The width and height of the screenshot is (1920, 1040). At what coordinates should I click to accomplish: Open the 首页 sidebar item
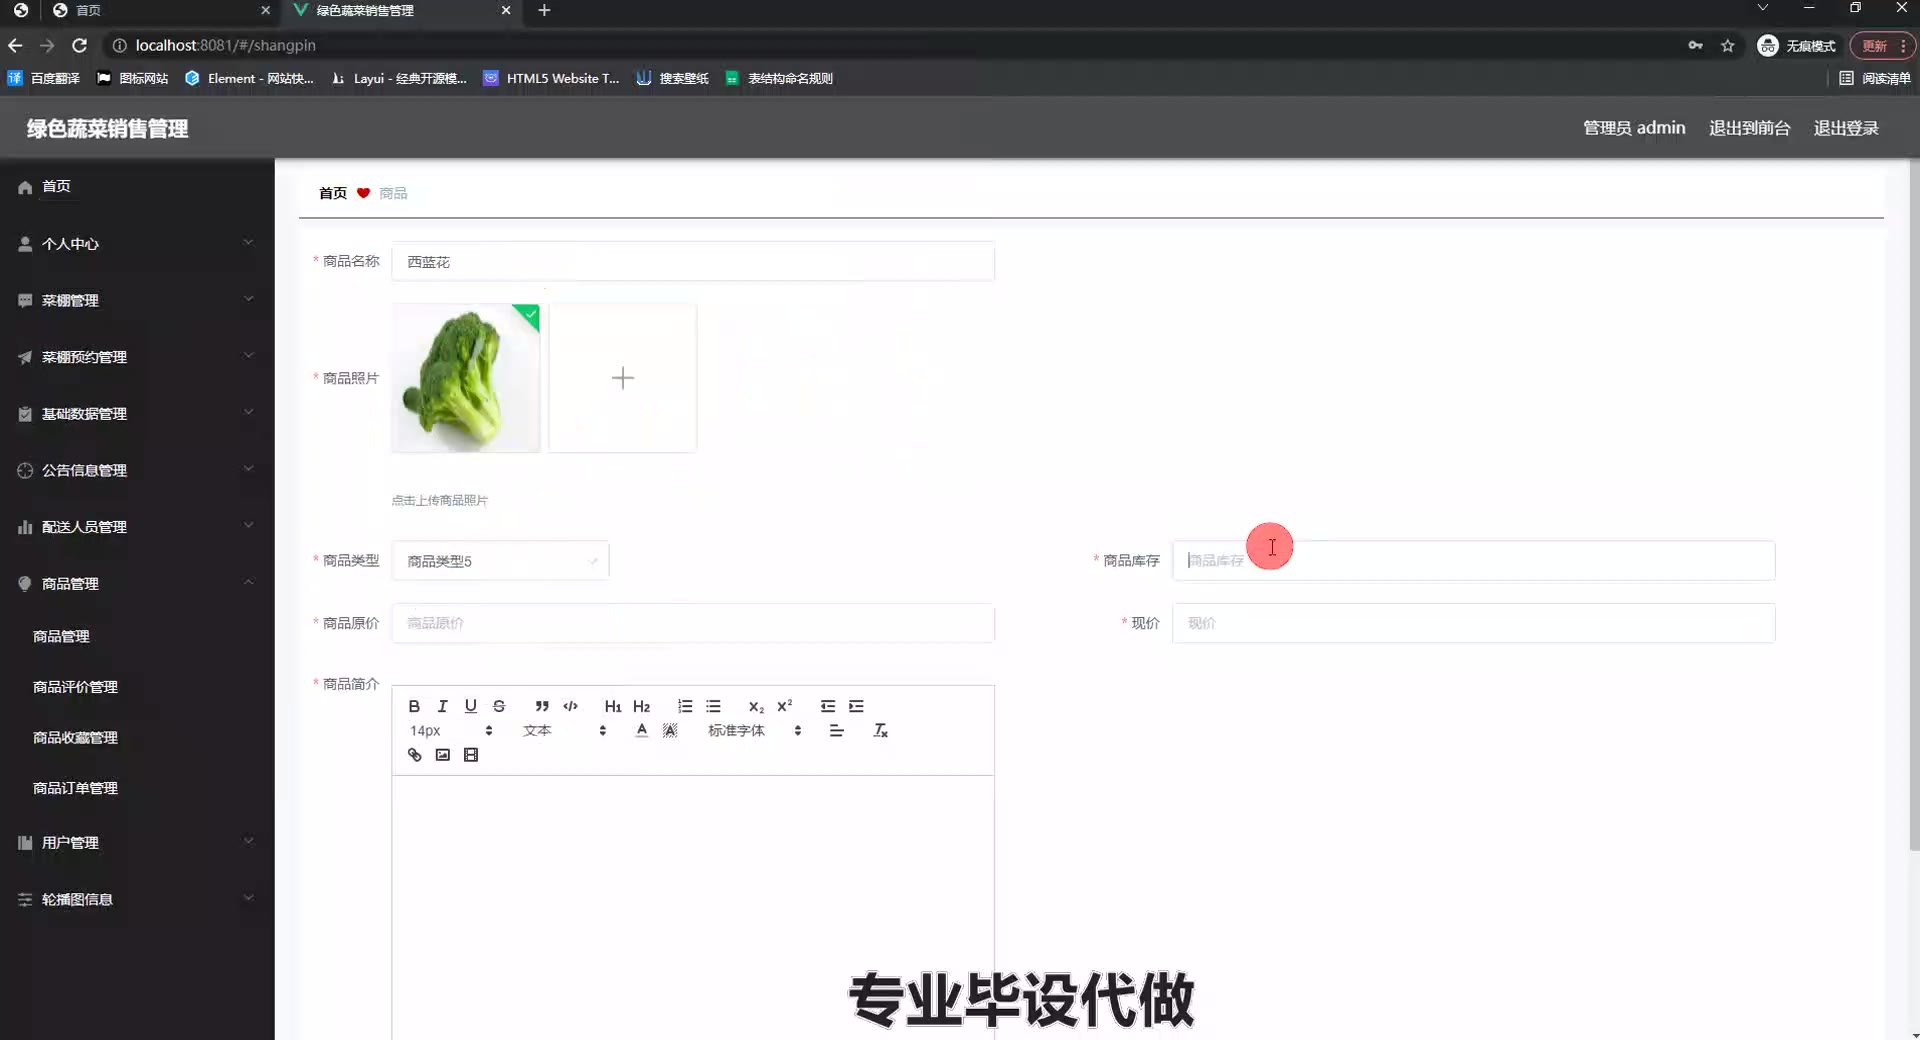[x=137, y=186]
